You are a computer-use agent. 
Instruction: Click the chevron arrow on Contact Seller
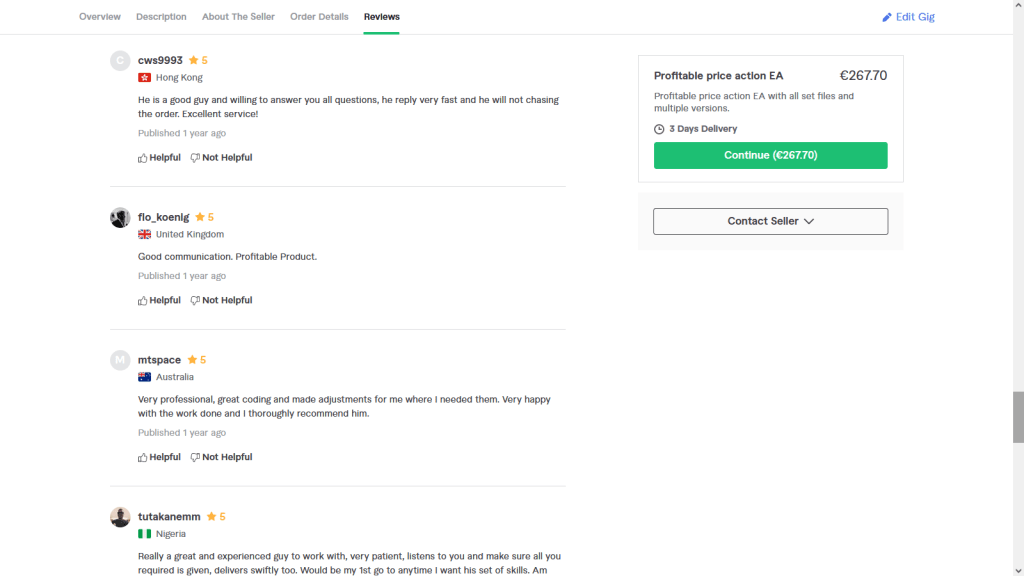click(809, 221)
